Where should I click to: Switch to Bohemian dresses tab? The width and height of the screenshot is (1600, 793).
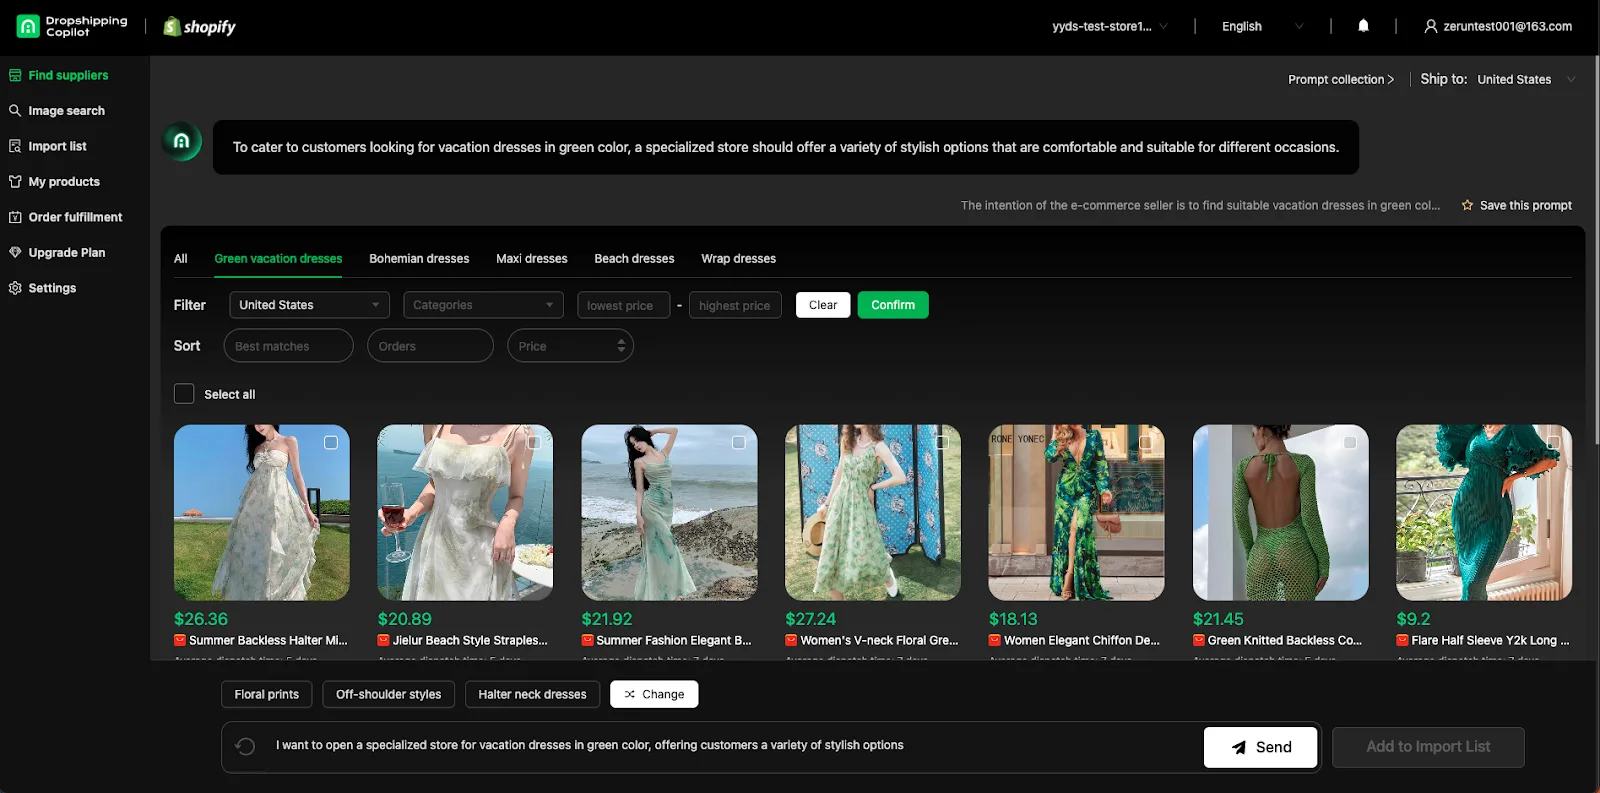coord(419,259)
